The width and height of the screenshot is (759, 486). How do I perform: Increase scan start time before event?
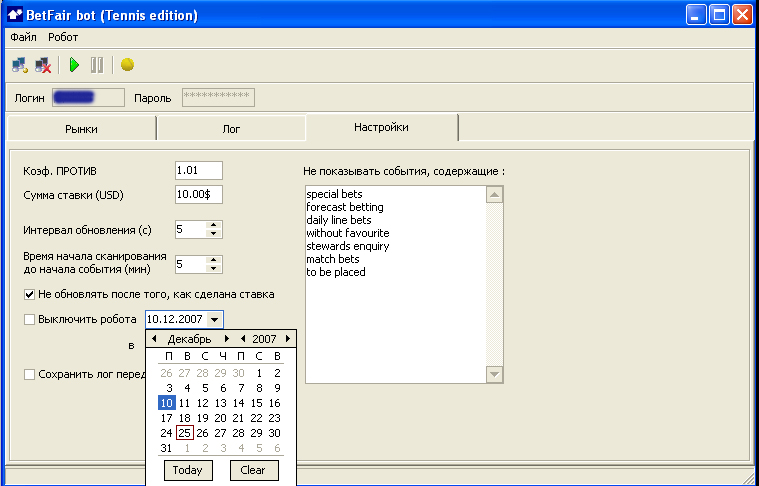213,260
